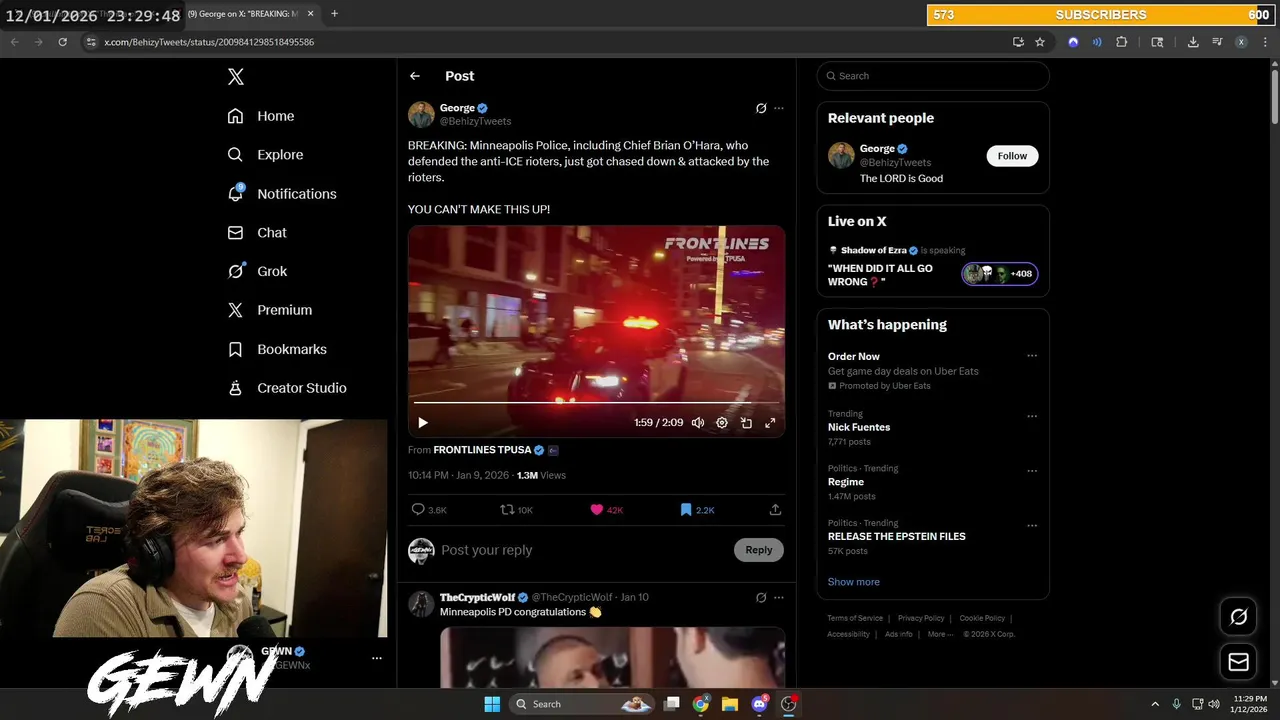Screen dimensions: 1280x720
Task: Click the browser address bar URL
Action: tap(209, 42)
